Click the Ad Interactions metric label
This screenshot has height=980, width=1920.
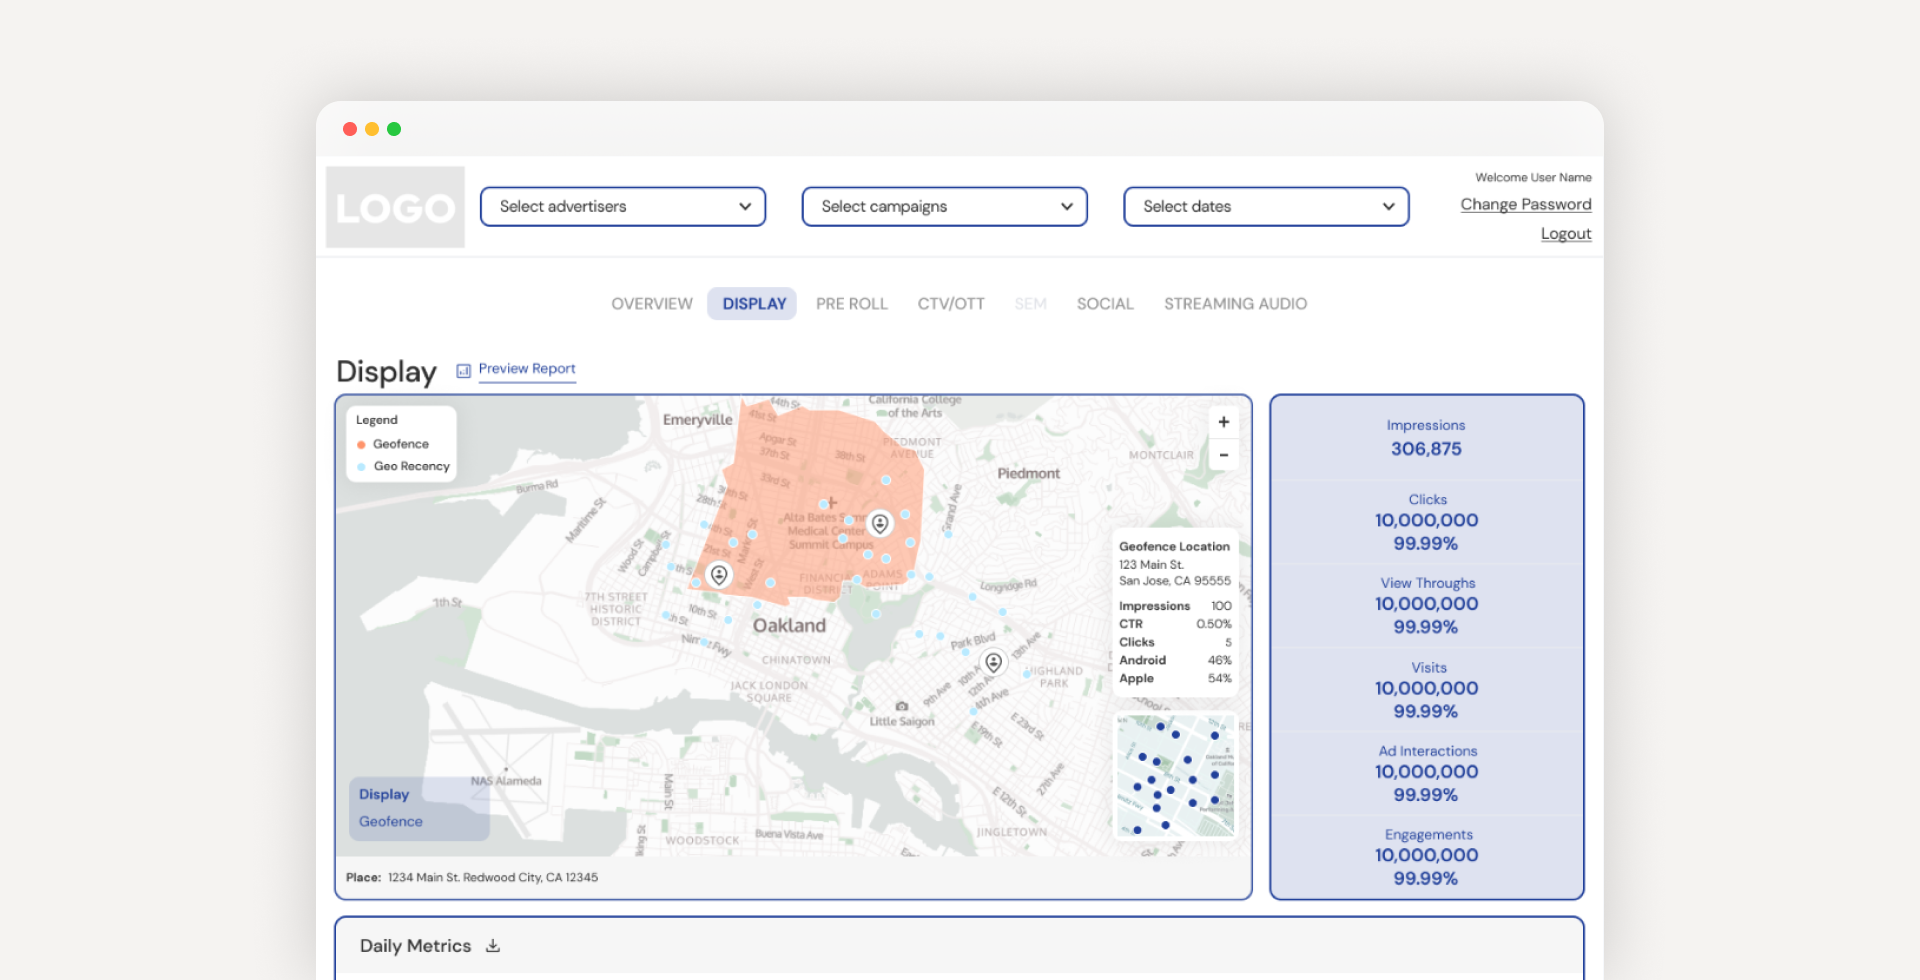pos(1427,751)
